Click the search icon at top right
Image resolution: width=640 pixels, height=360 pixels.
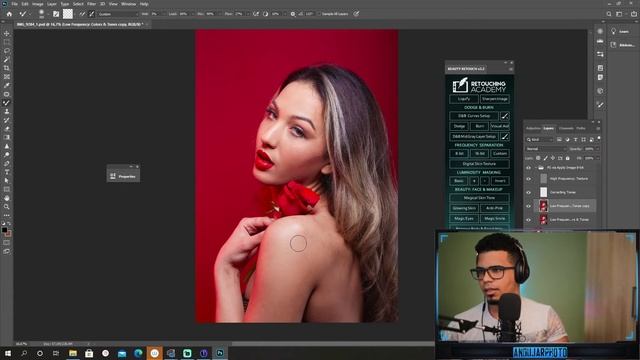[x=609, y=14]
